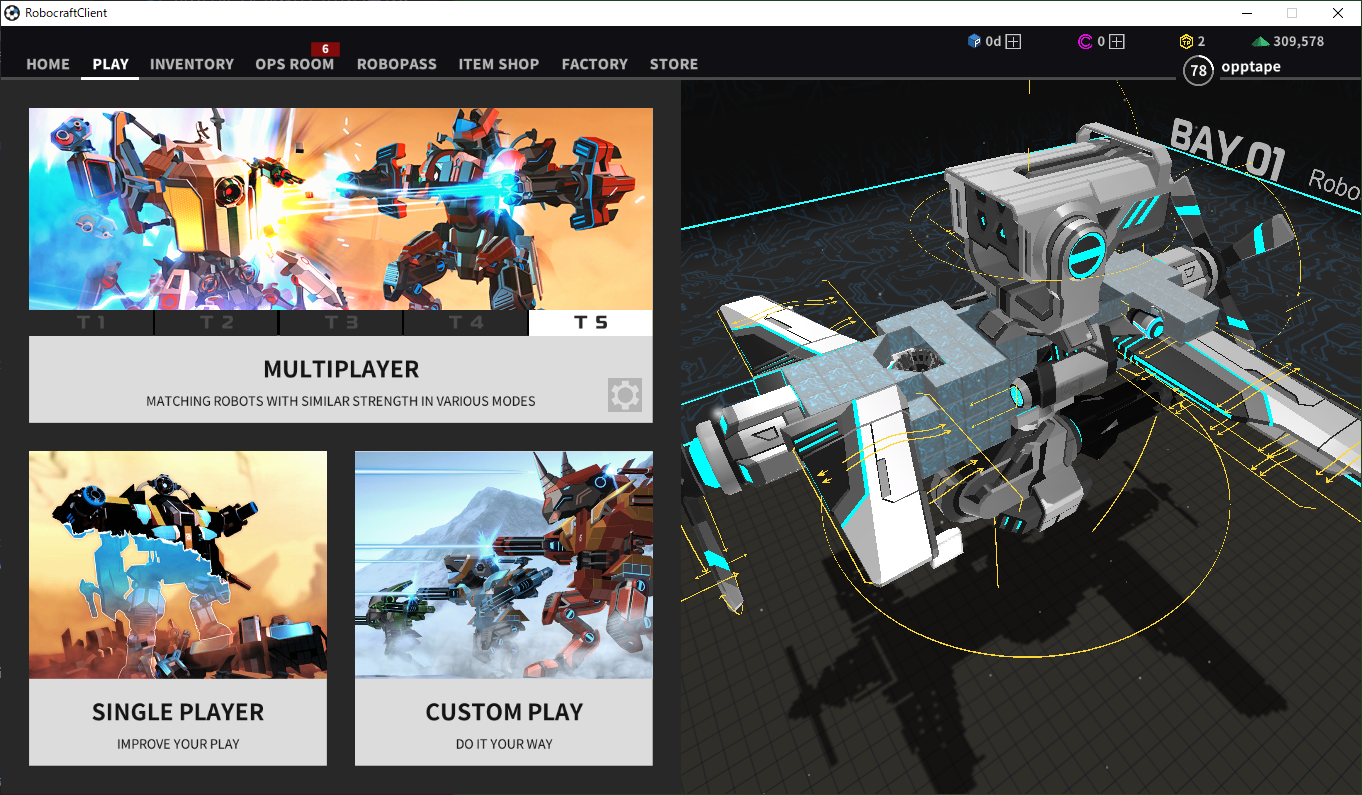Open the opptape player profile
This screenshot has width=1362, height=795.
[x=1251, y=67]
